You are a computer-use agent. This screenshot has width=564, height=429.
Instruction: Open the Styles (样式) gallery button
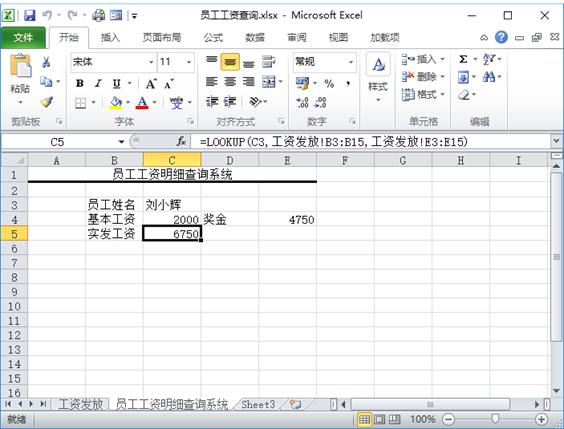point(378,77)
